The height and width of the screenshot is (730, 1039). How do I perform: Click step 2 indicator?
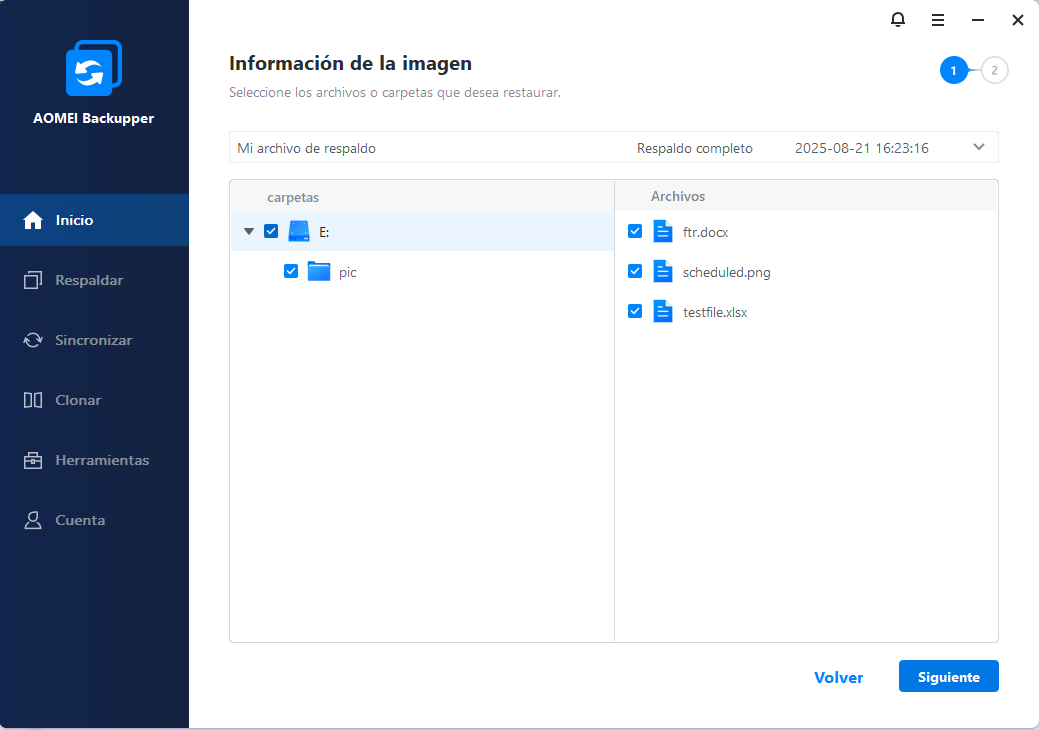click(993, 70)
